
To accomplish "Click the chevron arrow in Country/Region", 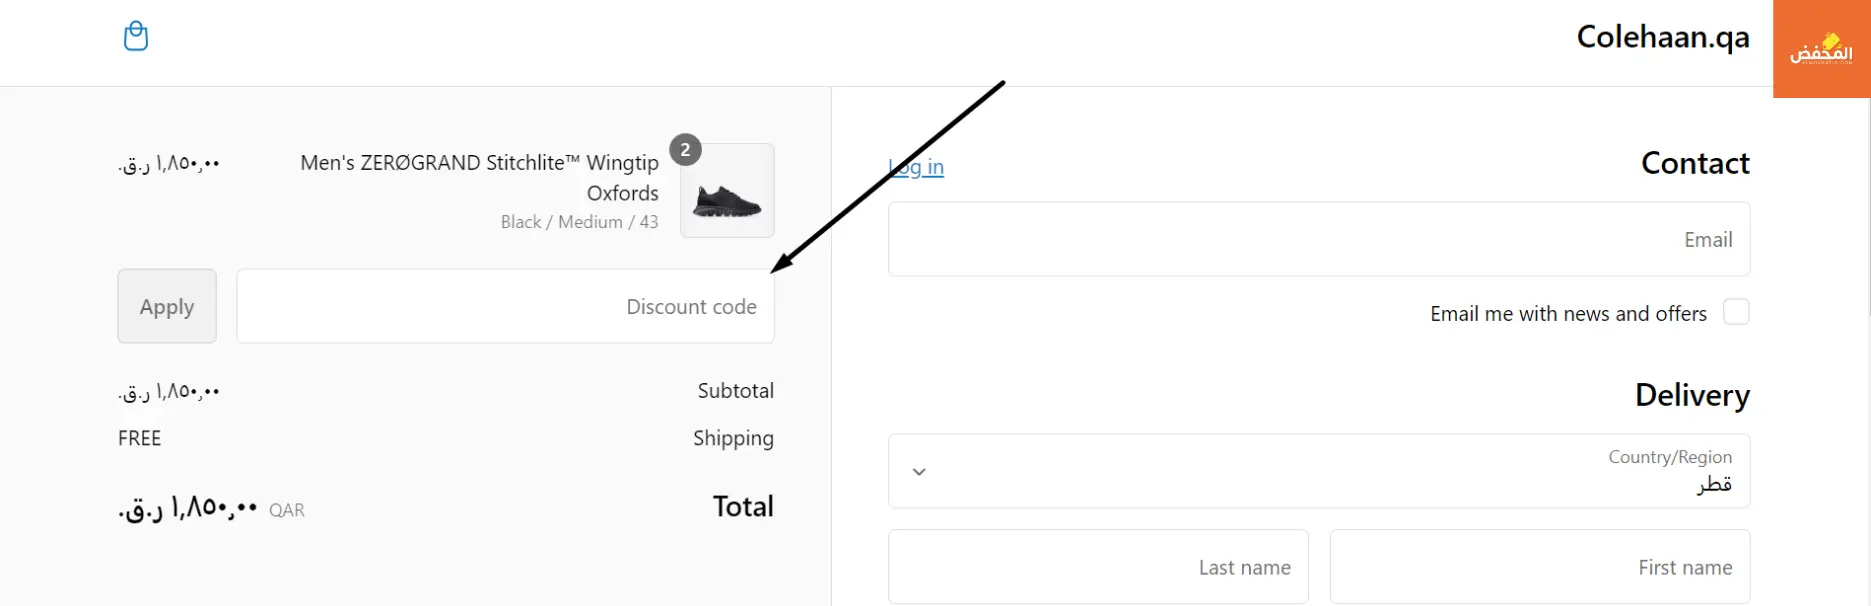I will point(919,471).
